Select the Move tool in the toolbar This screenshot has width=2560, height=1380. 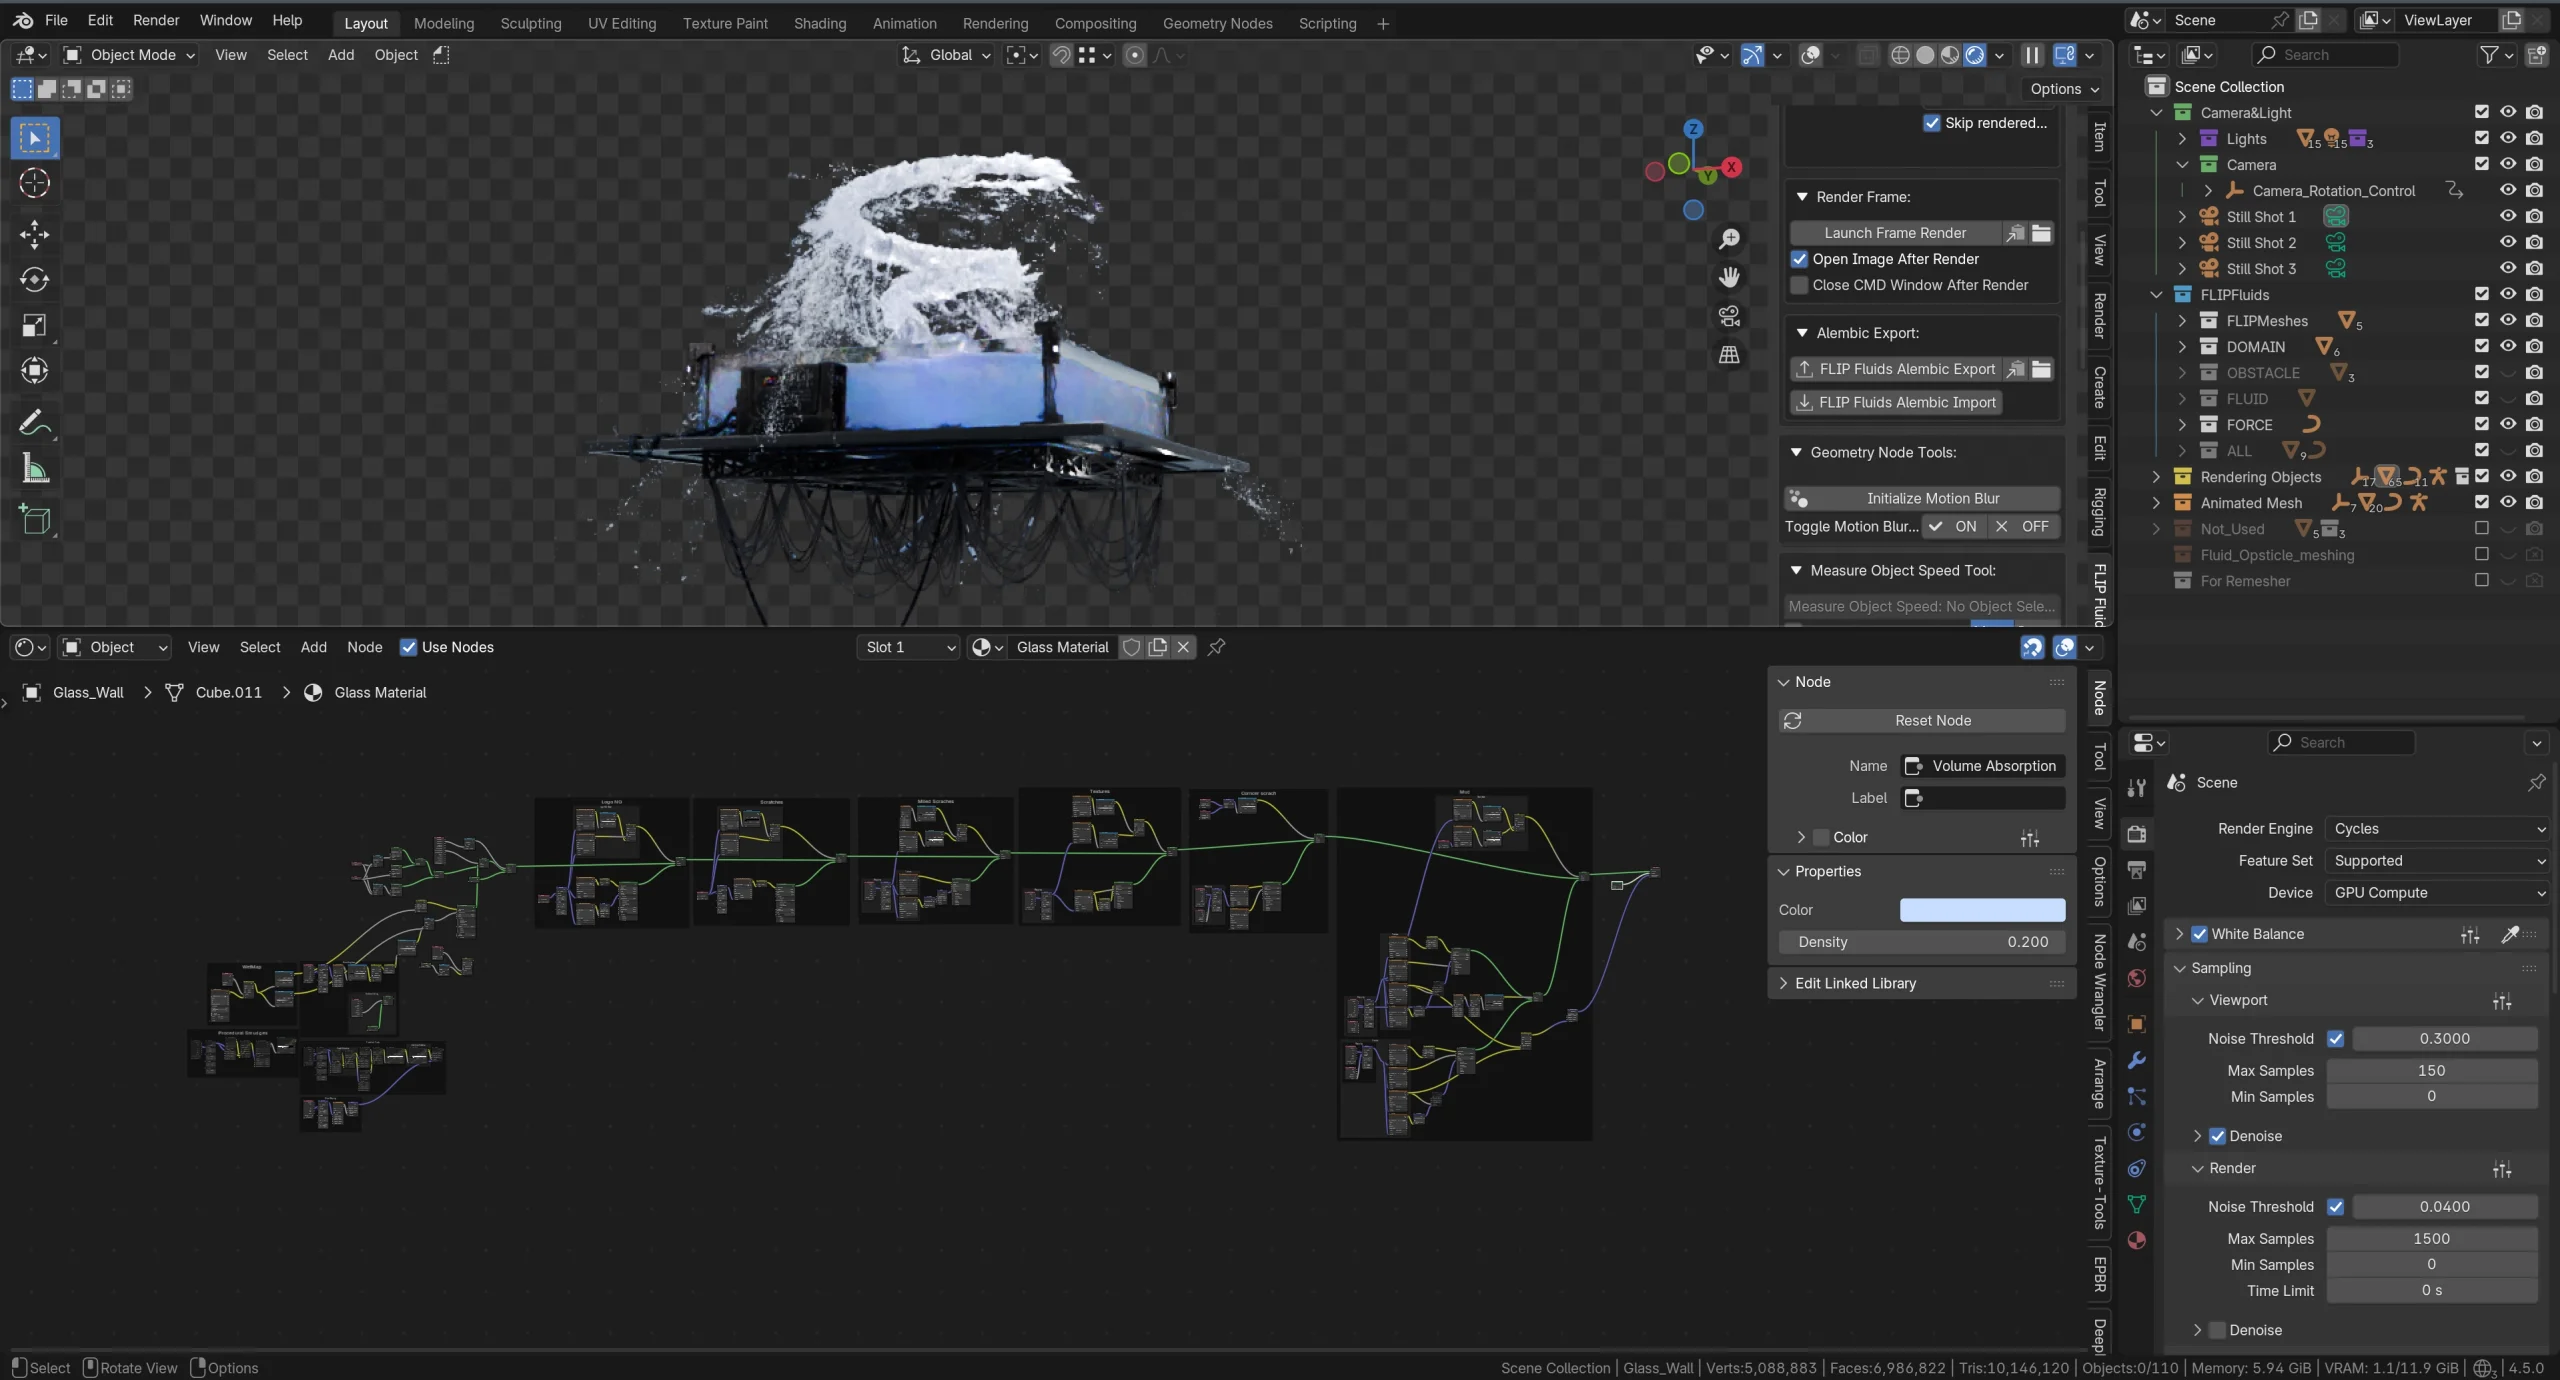[35, 233]
